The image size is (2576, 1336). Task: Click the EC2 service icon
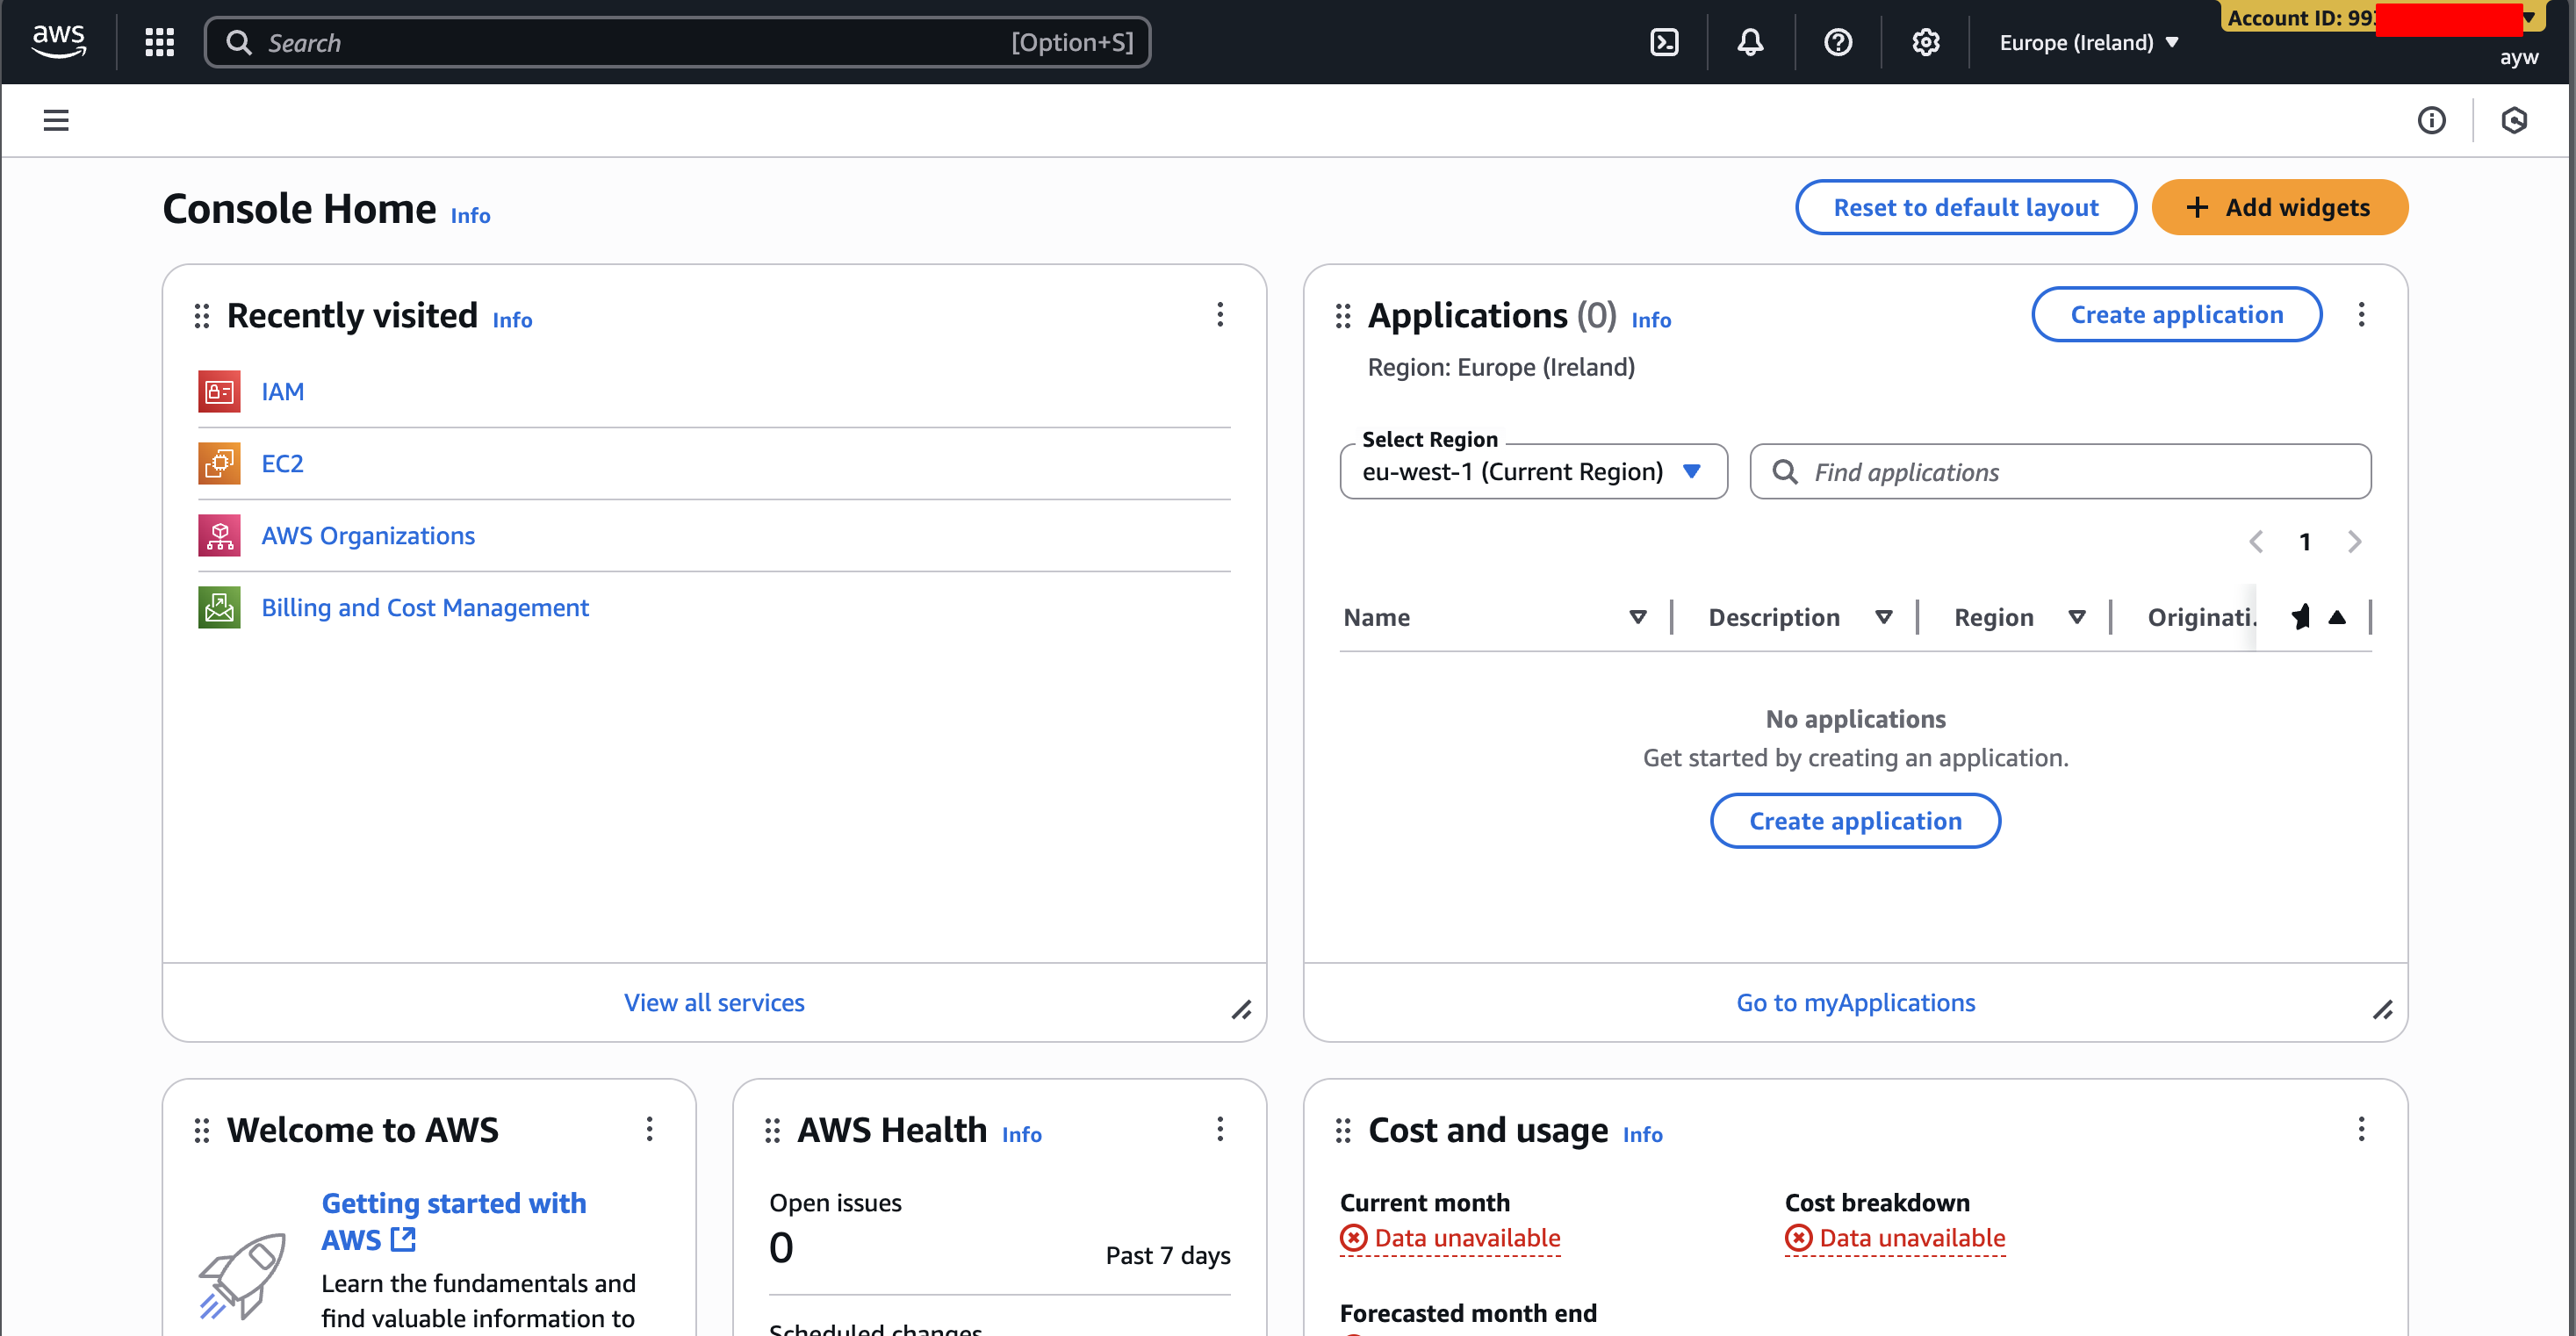218,463
